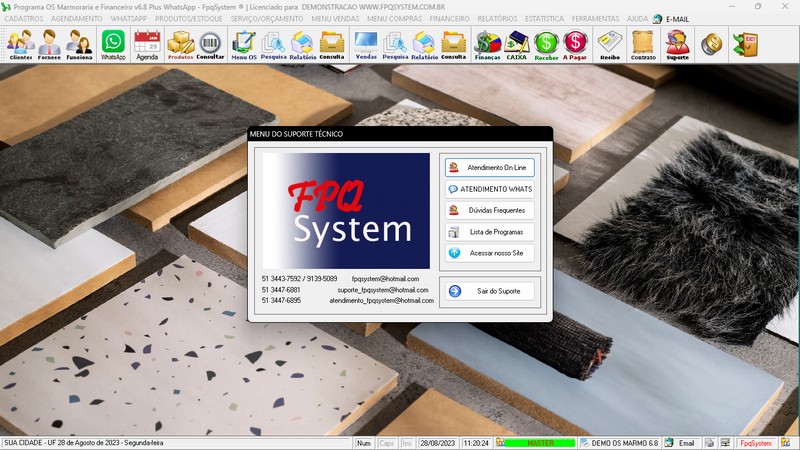
Task: Click the exit door toolbar icon
Action: 745,44
